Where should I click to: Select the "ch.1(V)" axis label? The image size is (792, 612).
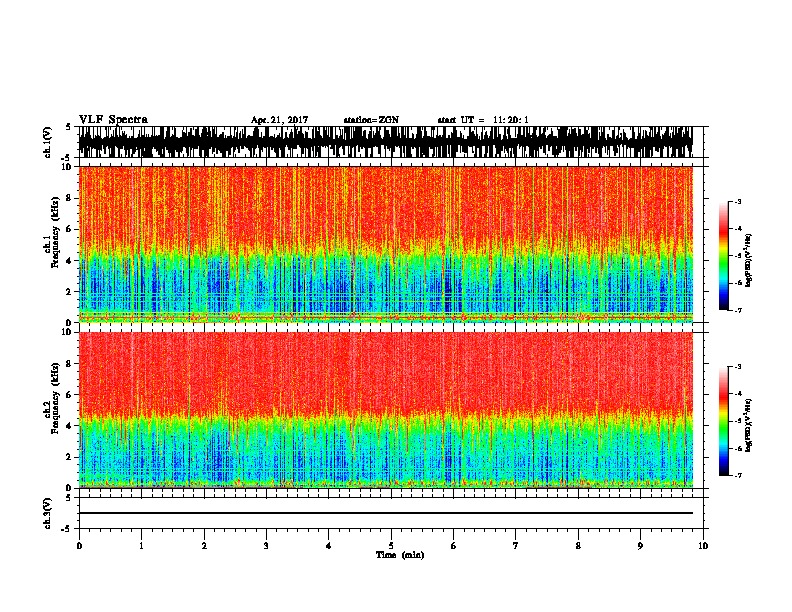click(47, 142)
